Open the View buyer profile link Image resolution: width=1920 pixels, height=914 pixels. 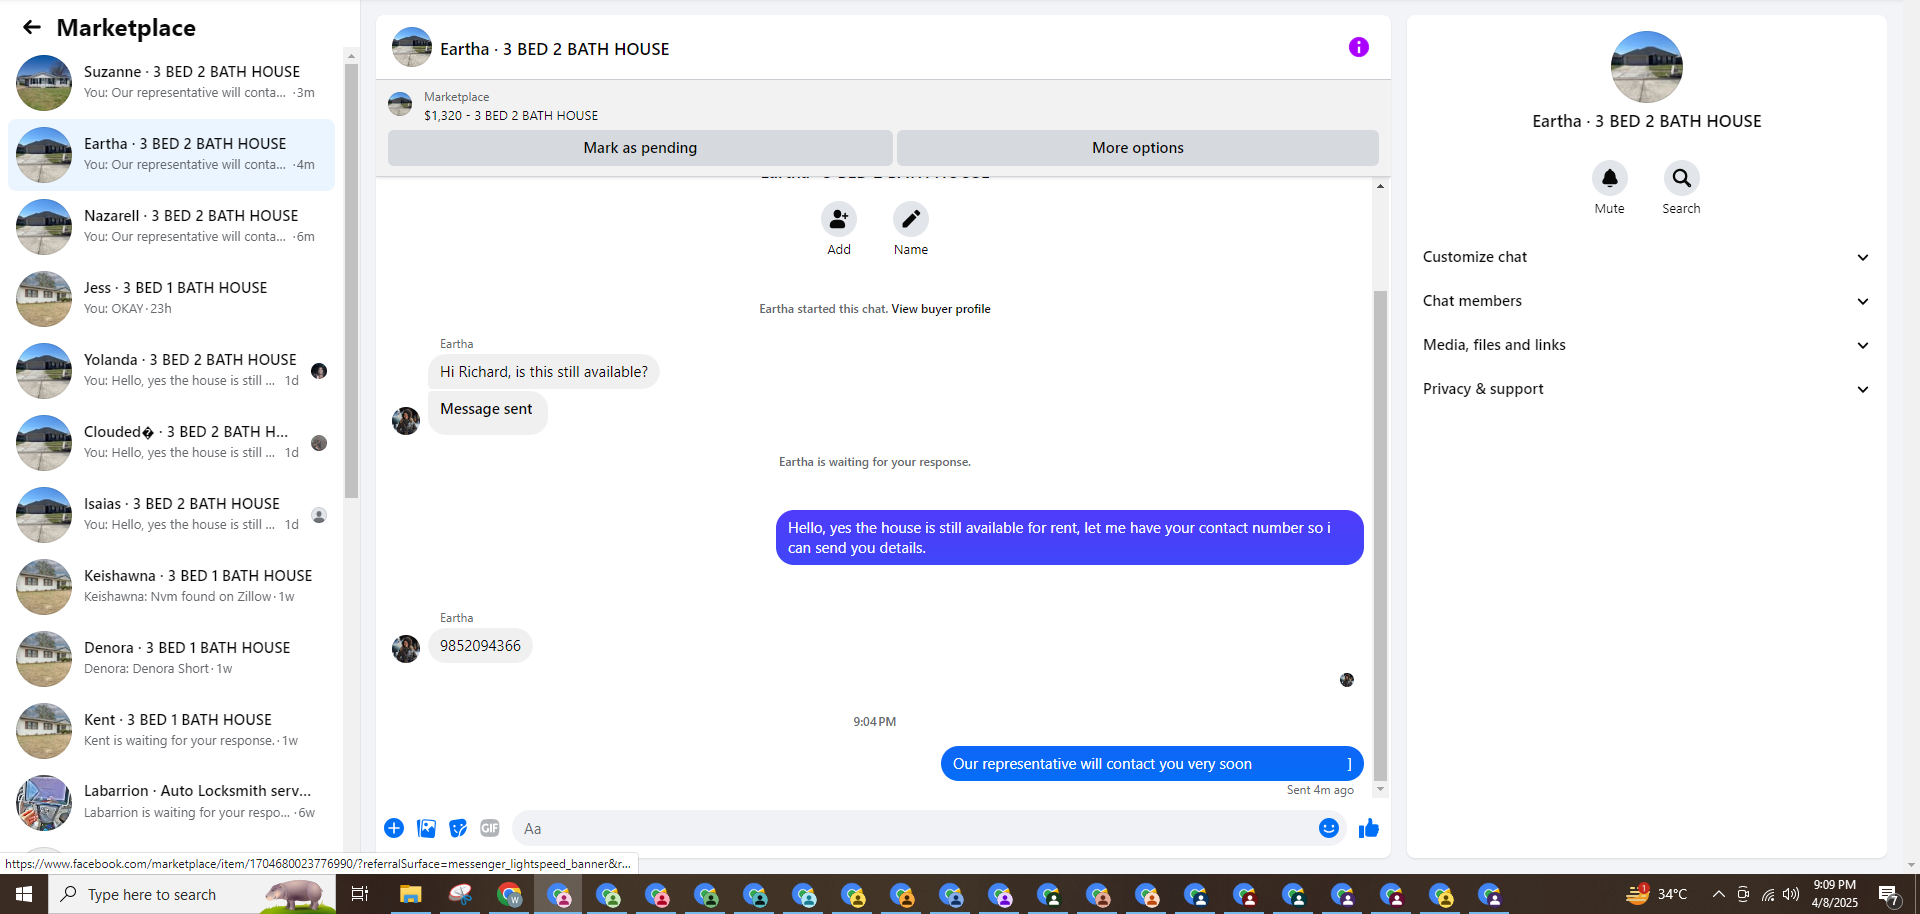click(941, 309)
